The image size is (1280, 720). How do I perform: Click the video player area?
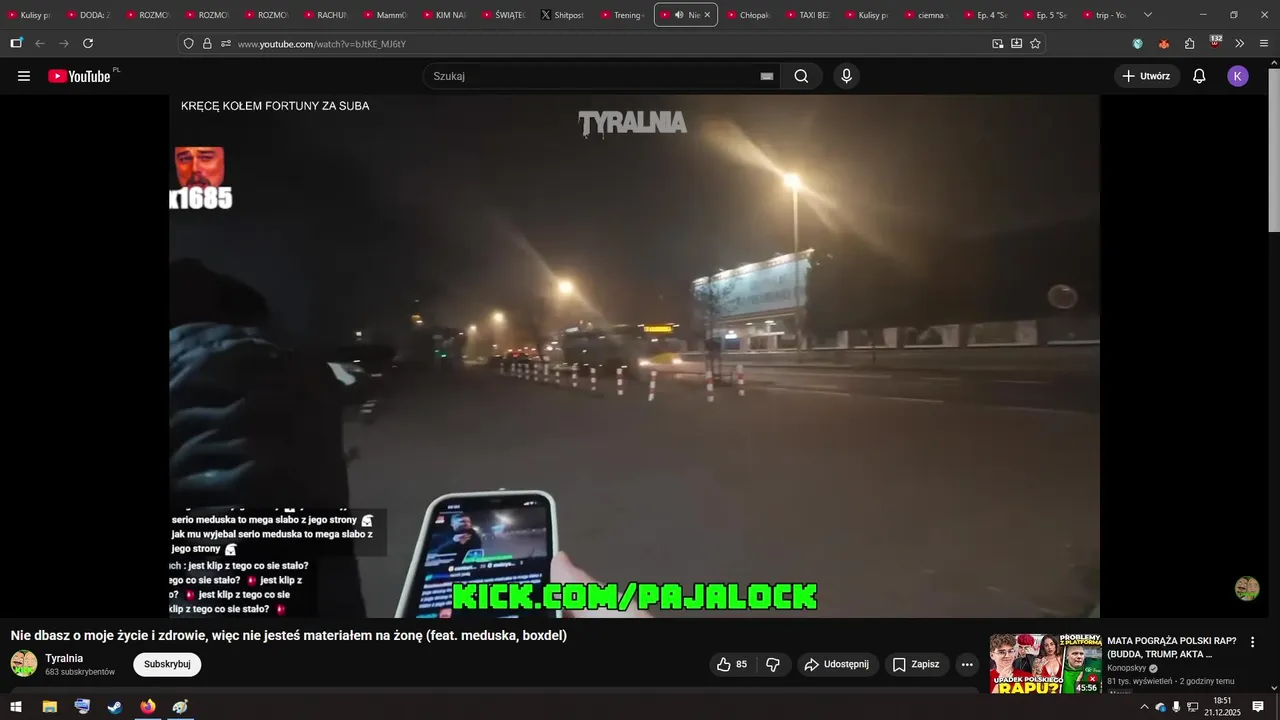[x=634, y=356]
